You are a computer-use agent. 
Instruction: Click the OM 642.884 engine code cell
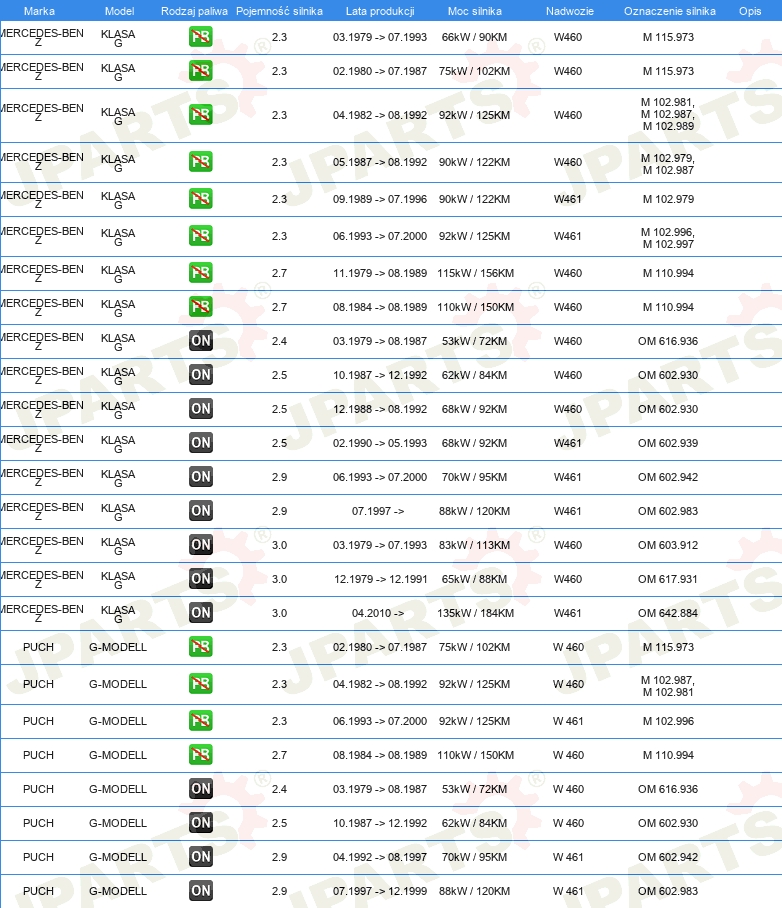tap(668, 613)
